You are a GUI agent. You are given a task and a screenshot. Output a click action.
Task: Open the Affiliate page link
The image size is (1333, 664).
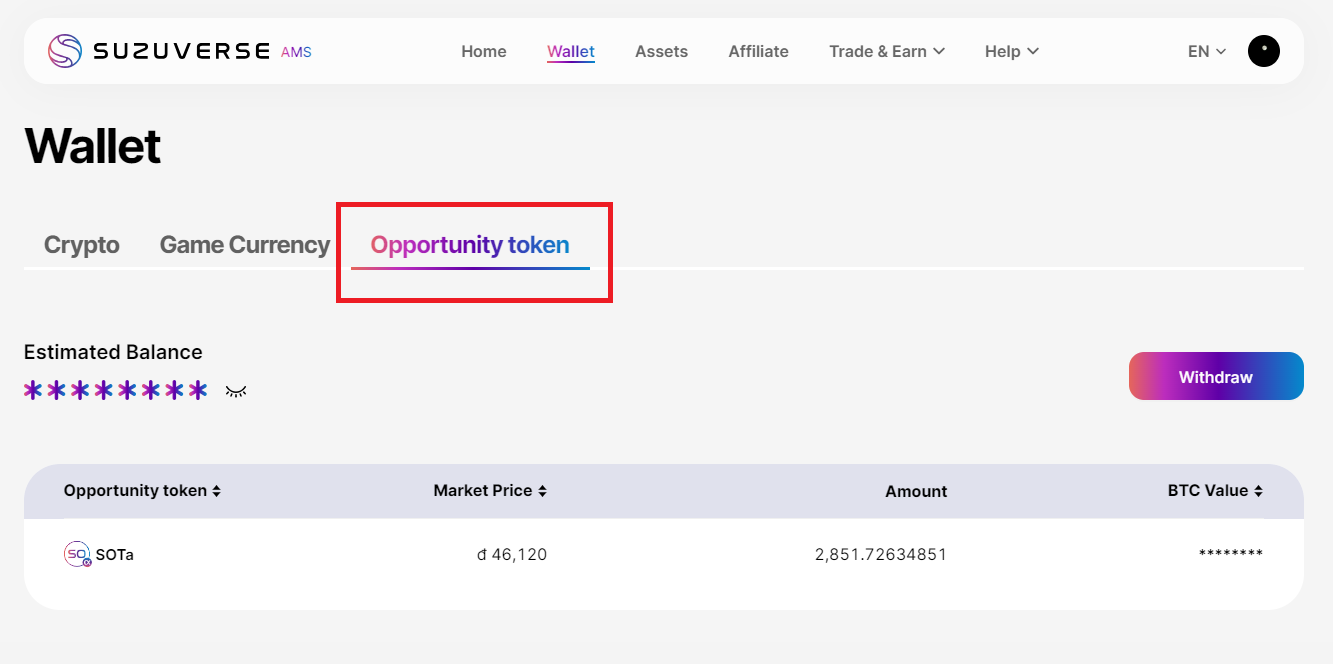click(758, 51)
